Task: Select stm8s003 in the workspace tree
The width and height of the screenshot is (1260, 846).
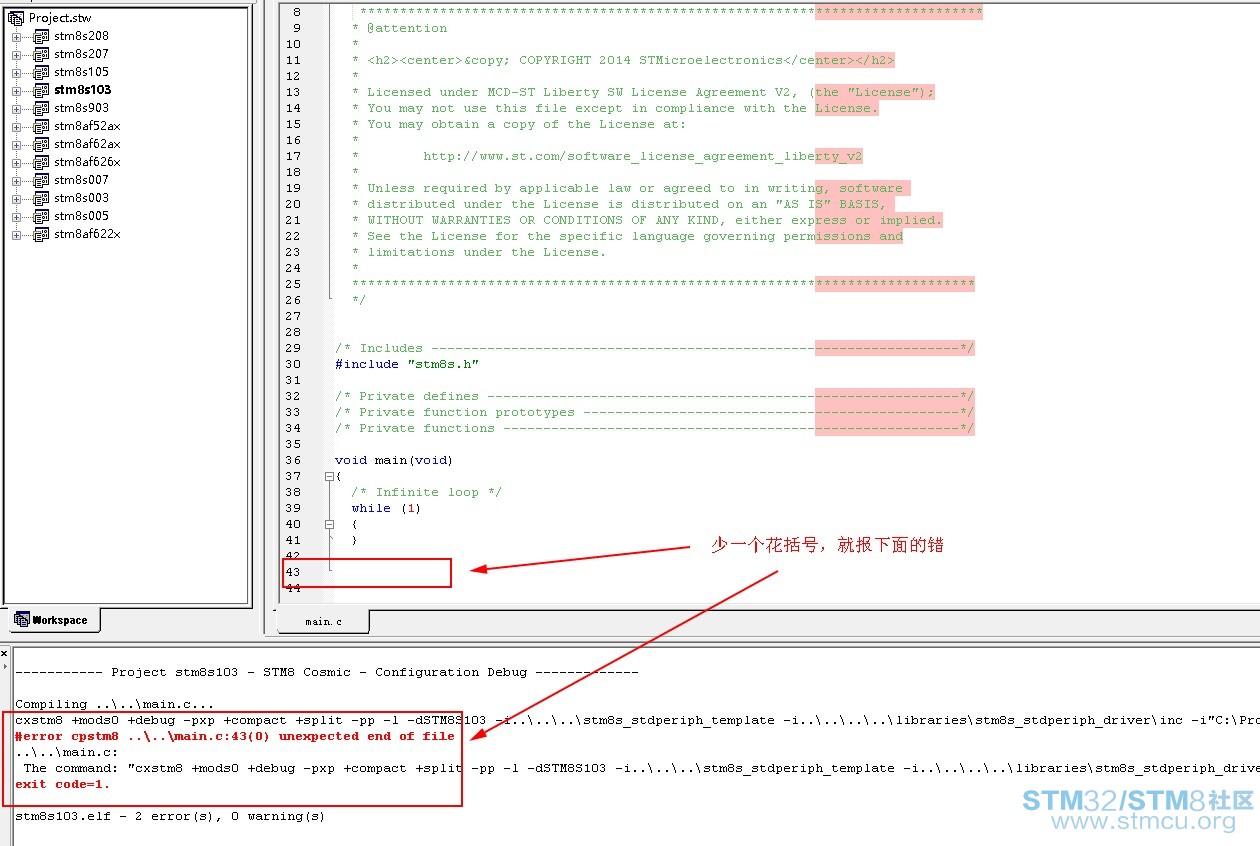Action: point(81,198)
